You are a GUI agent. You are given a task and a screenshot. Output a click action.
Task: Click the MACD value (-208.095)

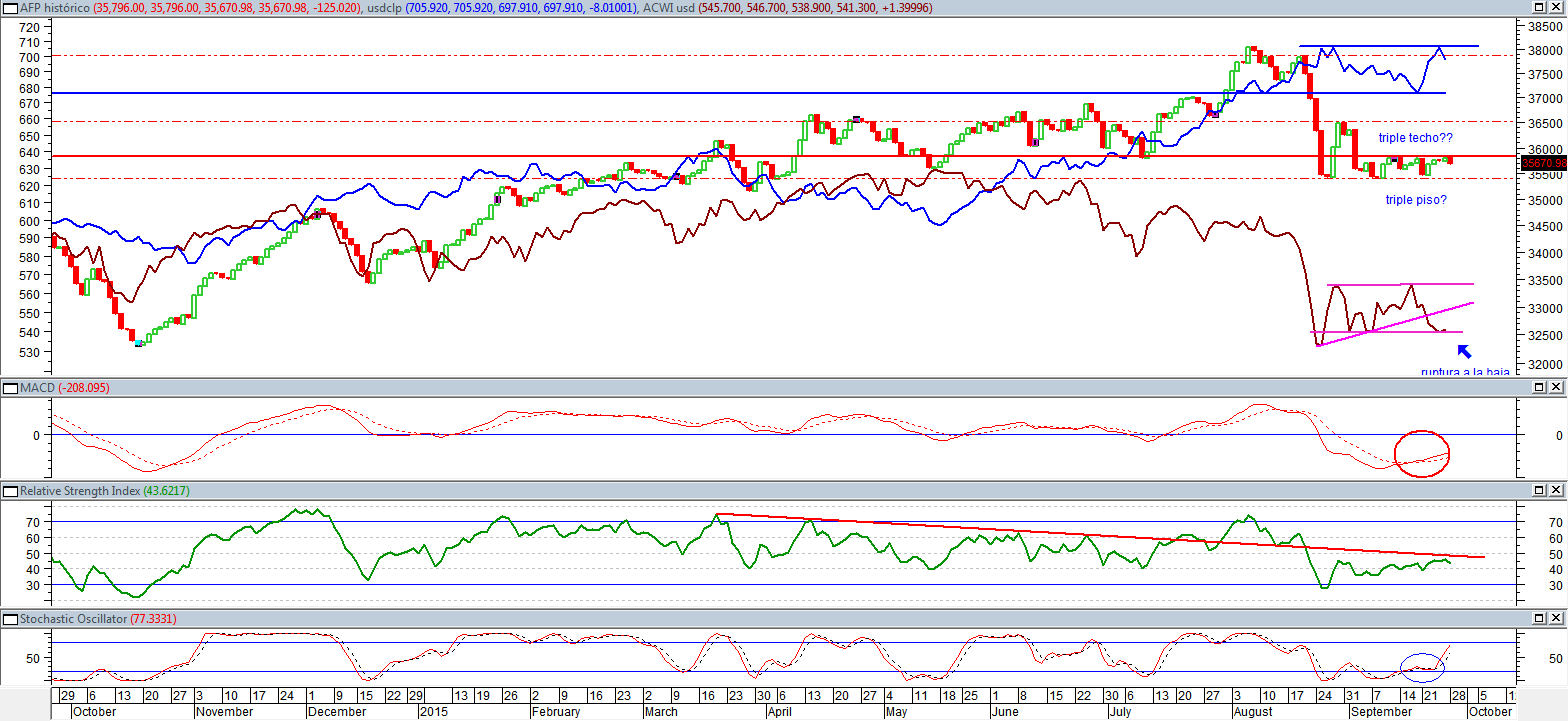tap(84, 387)
